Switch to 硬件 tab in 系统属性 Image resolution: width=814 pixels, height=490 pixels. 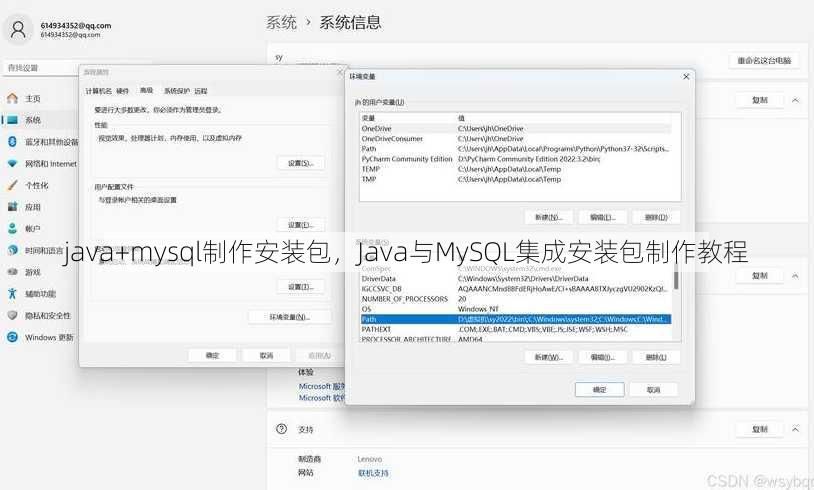click(x=123, y=91)
